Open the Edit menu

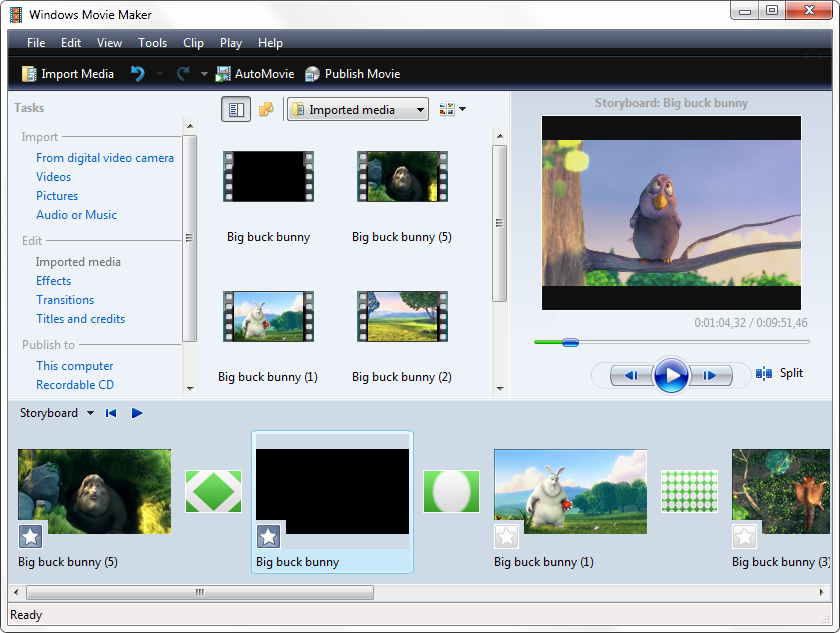71,43
